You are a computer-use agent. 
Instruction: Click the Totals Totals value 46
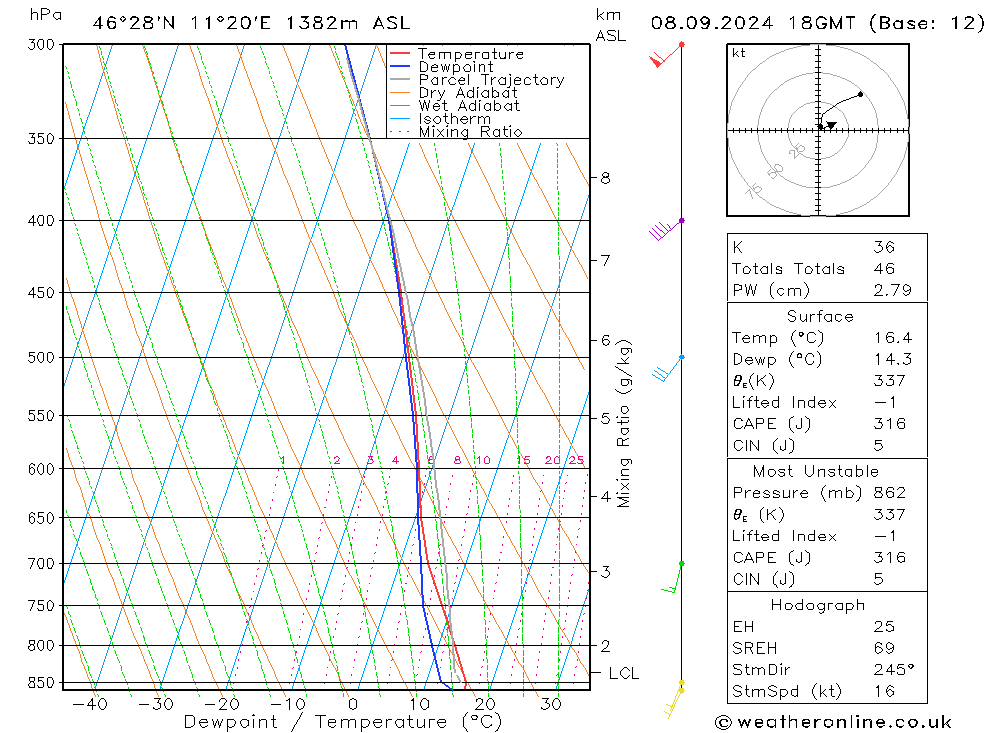tap(884, 269)
